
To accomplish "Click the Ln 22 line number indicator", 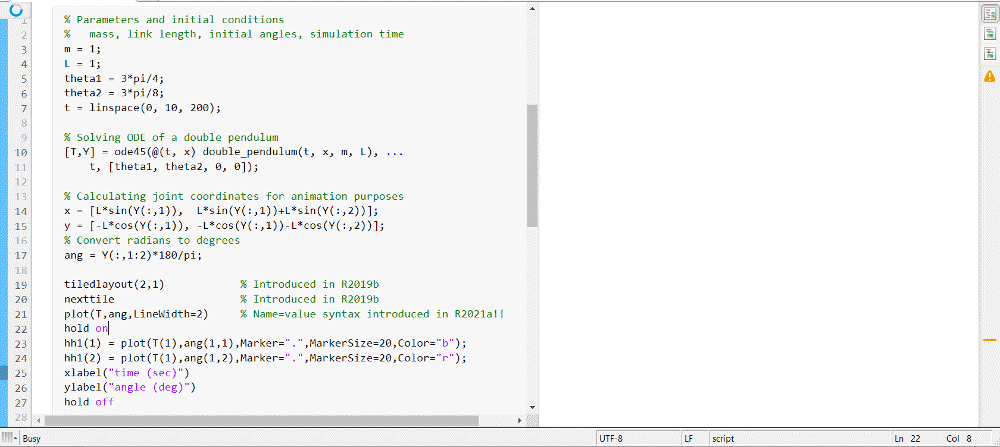I will 907,438.
